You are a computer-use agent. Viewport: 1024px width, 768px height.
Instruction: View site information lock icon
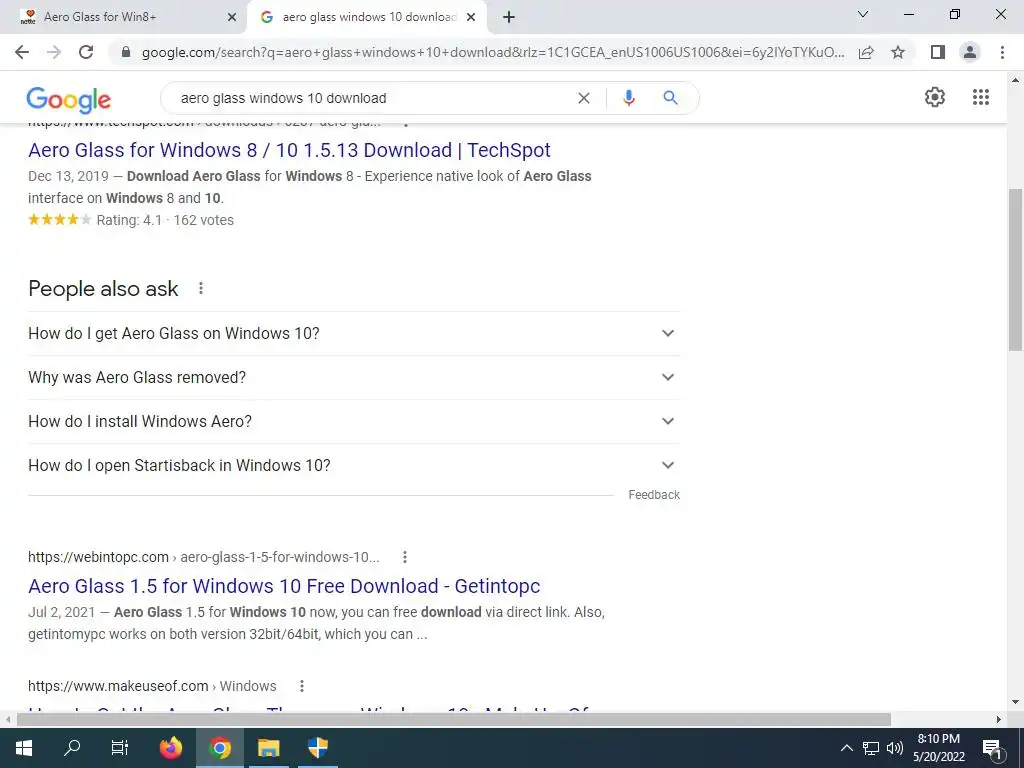coord(126,52)
